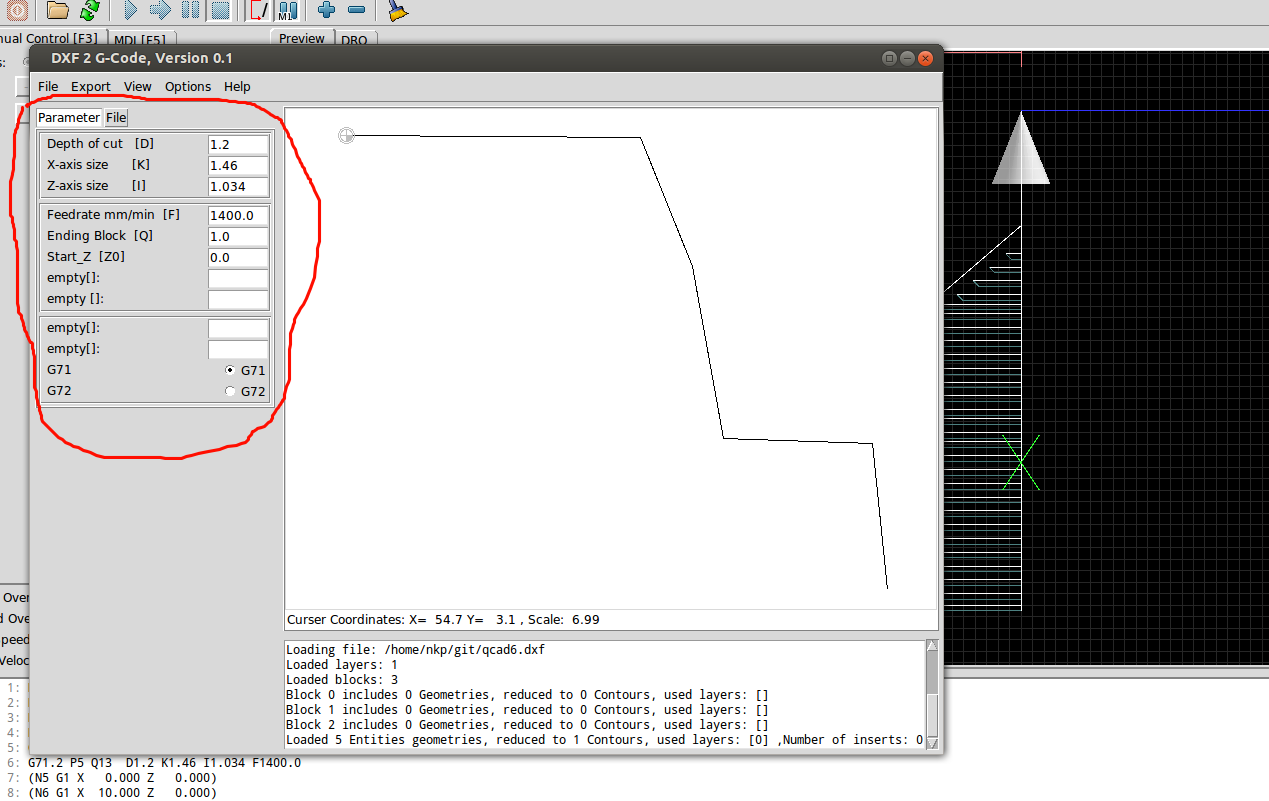The width and height of the screenshot is (1269, 801).
Task: Toggle optional stop M1 icon
Action: (x=288, y=11)
